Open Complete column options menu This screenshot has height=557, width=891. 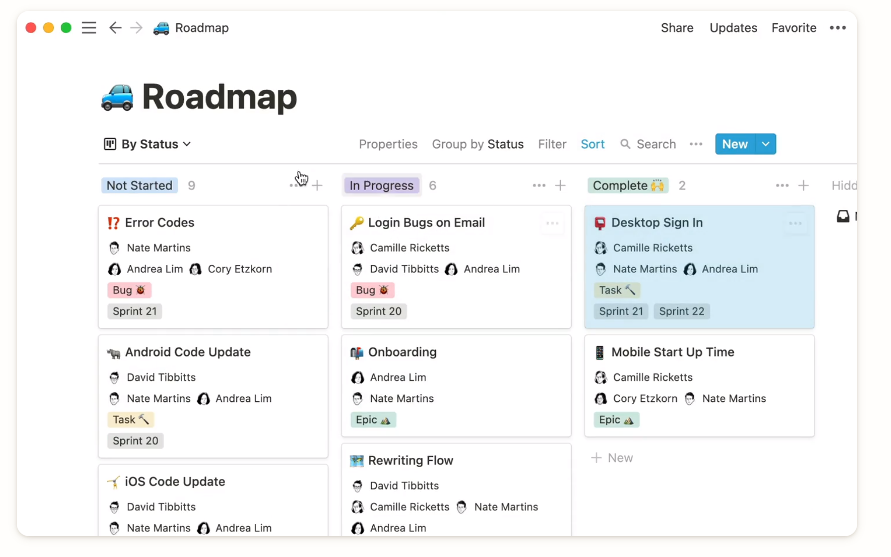click(x=782, y=185)
